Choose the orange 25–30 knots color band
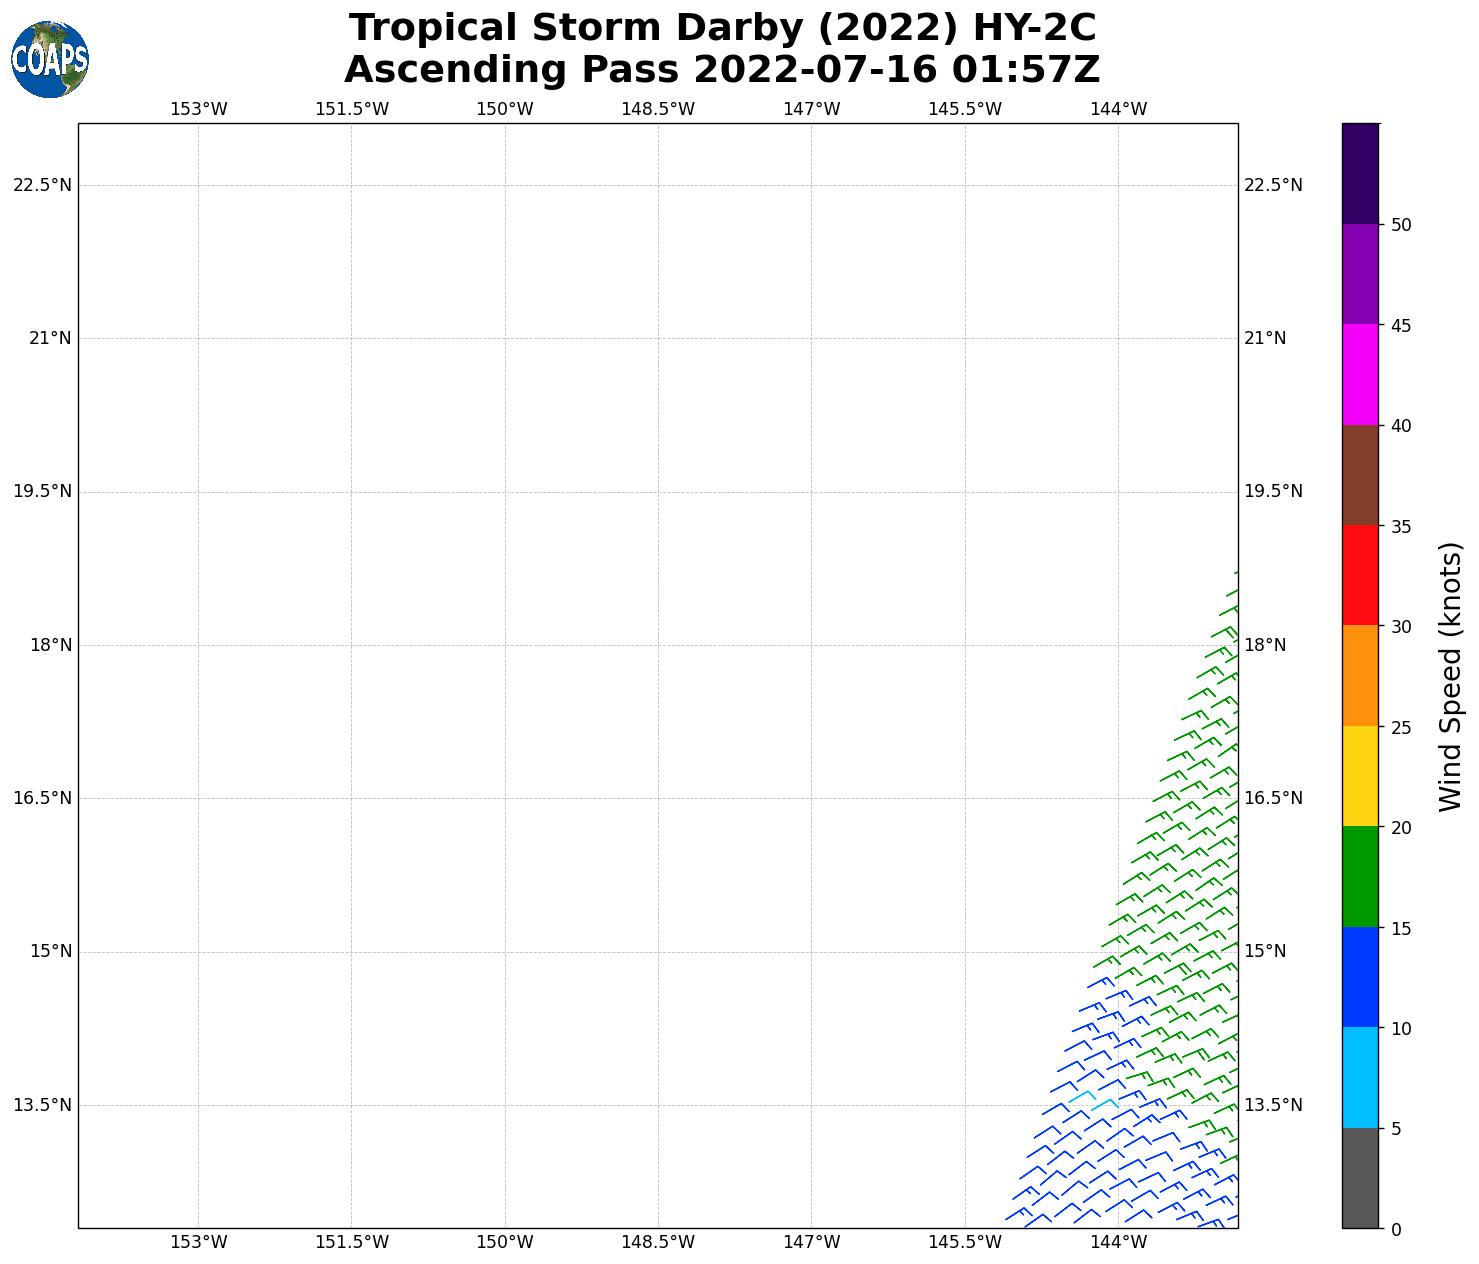This screenshot has width=1479, height=1264. (1360, 675)
